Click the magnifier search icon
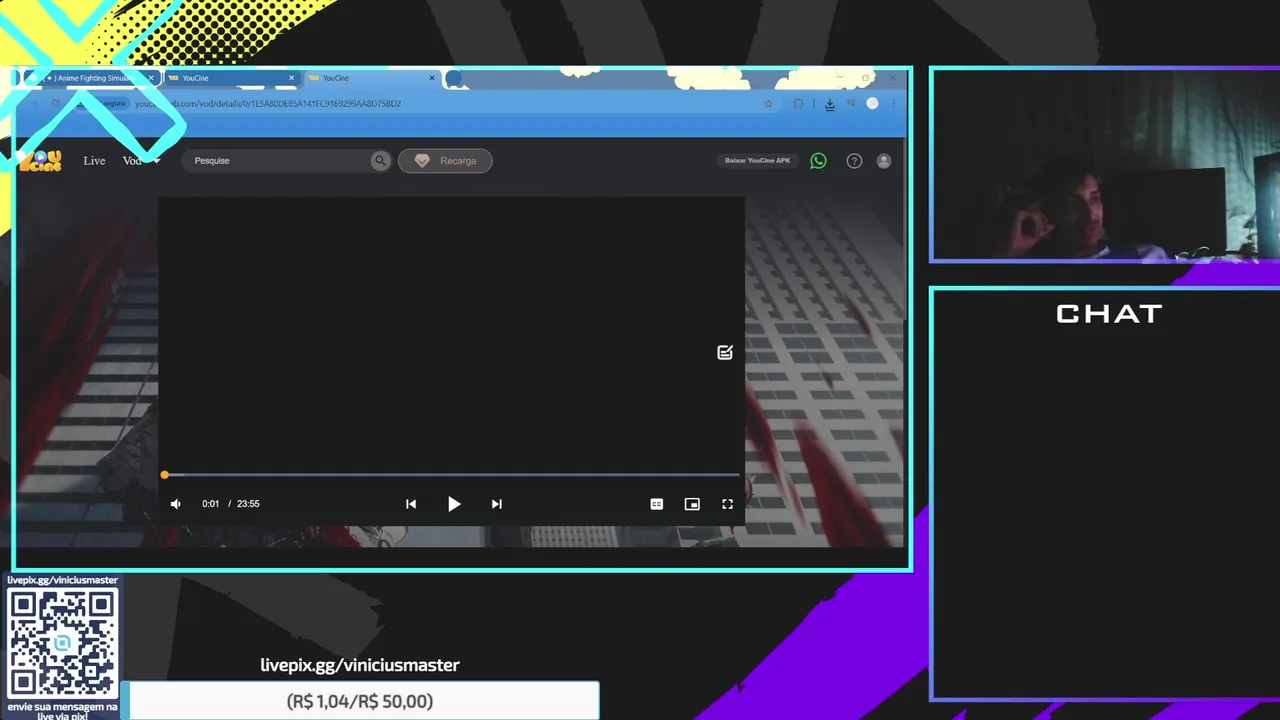 click(x=380, y=160)
